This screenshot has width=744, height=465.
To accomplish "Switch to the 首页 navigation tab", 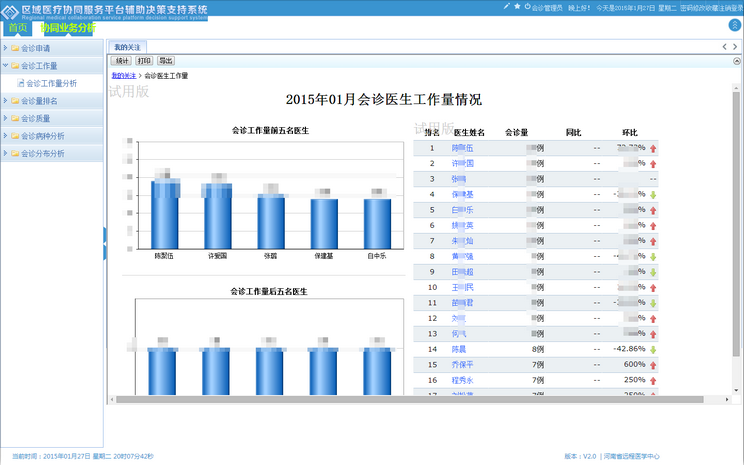I will (18, 28).
